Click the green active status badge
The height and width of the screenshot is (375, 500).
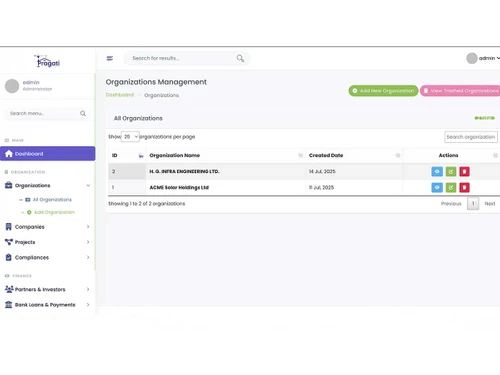[485, 118]
